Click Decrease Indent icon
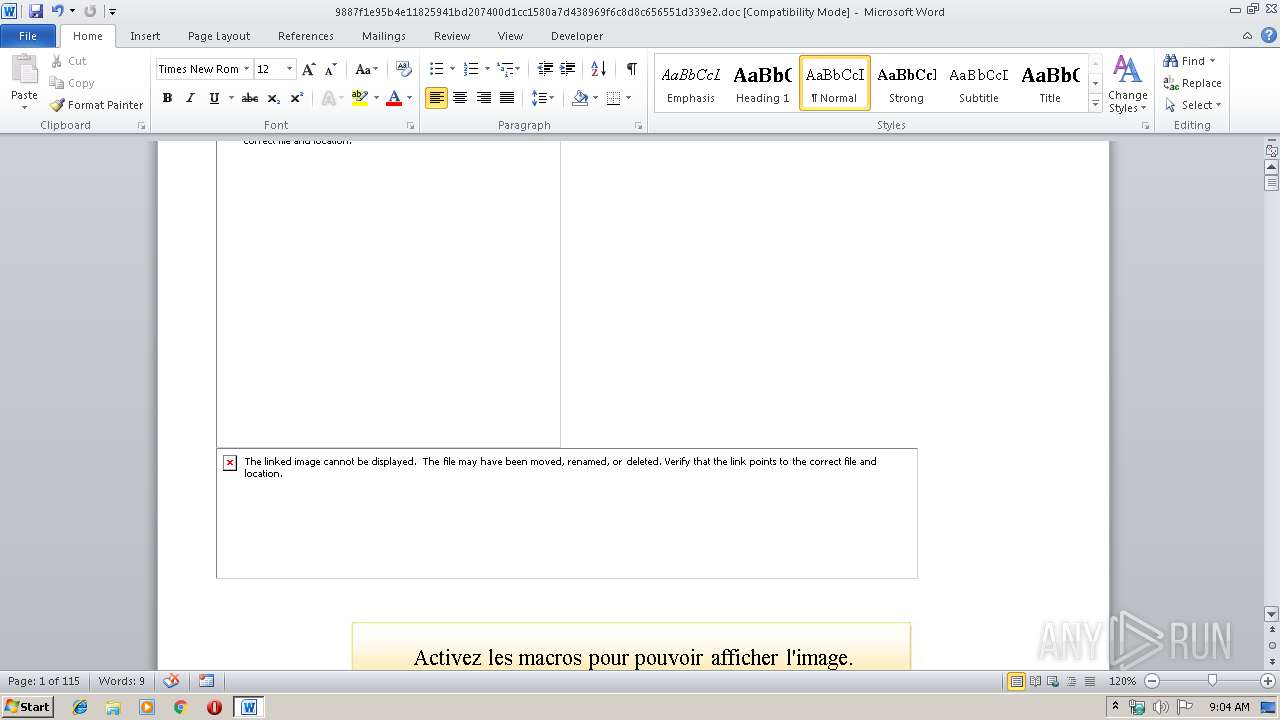Image resolution: width=1280 pixels, height=720 pixels. (x=545, y=69)
